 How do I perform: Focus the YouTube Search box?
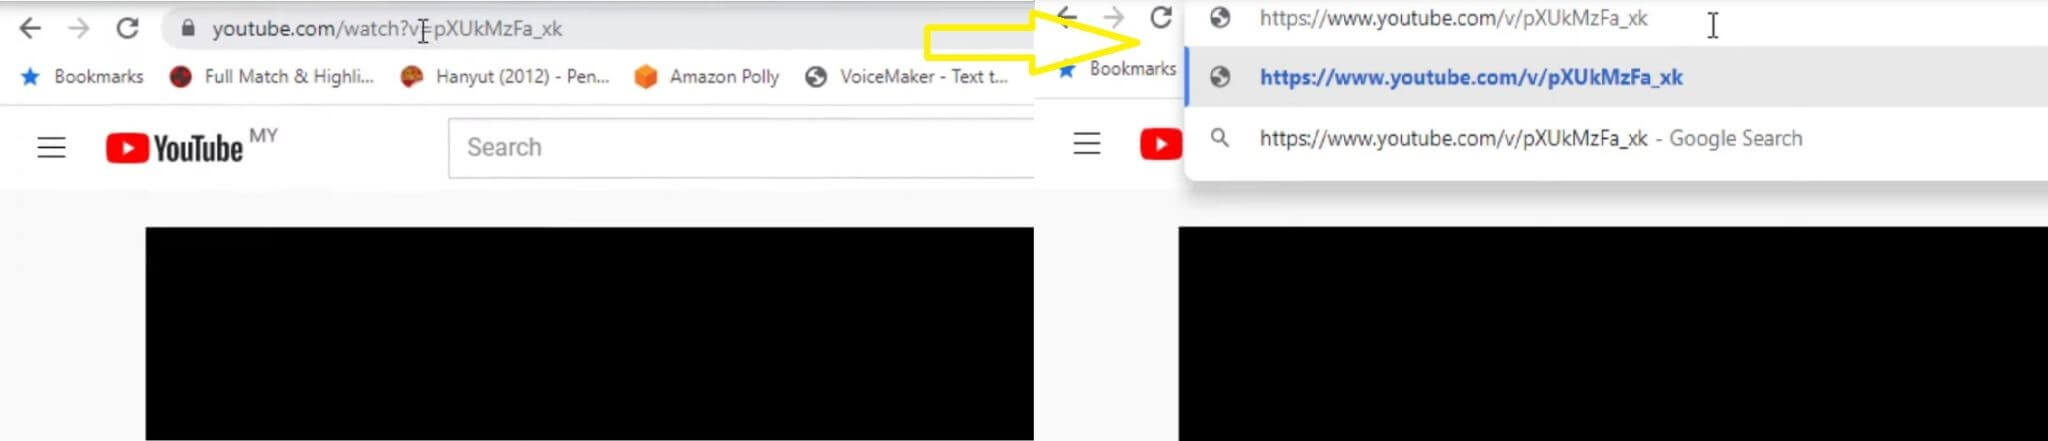741,148
